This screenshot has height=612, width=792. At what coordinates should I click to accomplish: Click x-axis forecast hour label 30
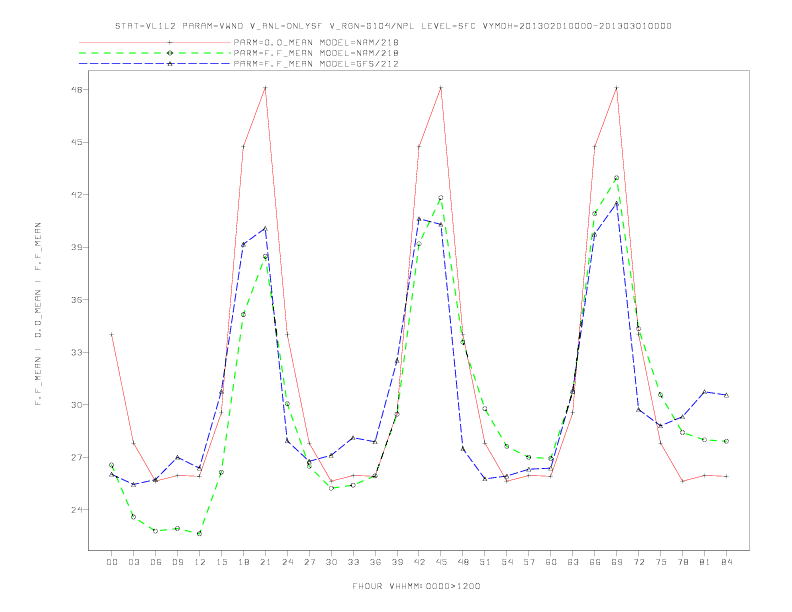point(331,562)
